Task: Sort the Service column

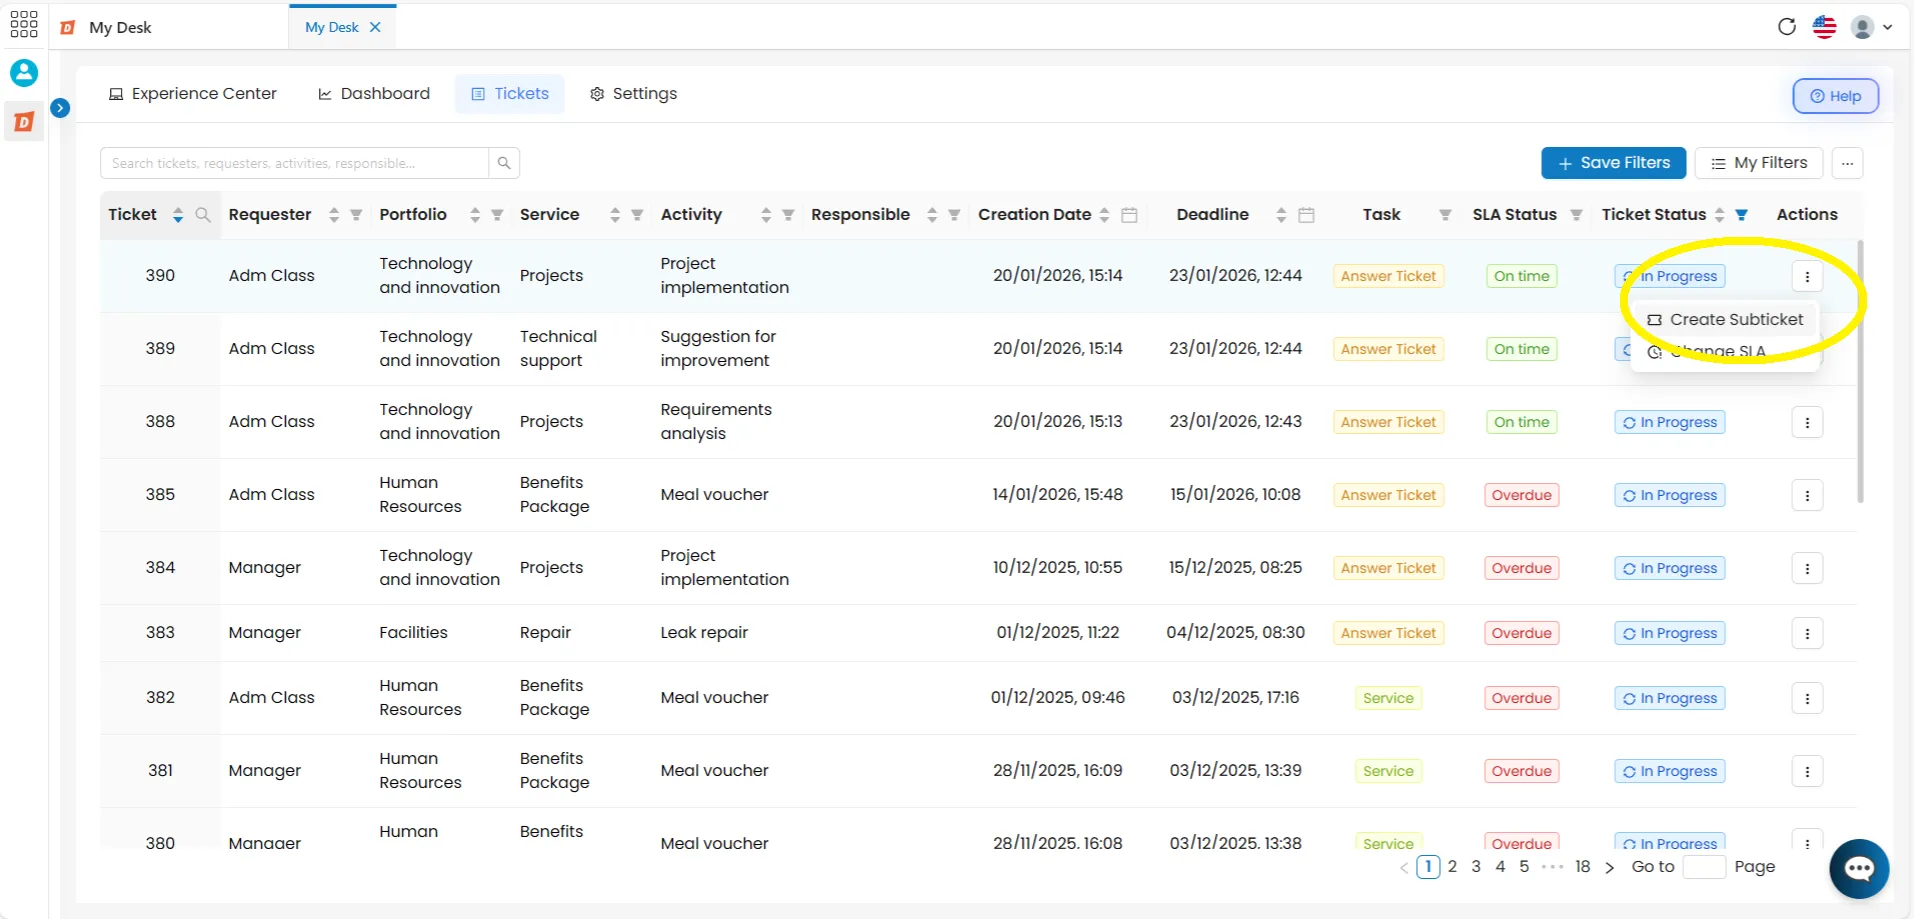Action: pyautogui.click(x=615, y=215)
